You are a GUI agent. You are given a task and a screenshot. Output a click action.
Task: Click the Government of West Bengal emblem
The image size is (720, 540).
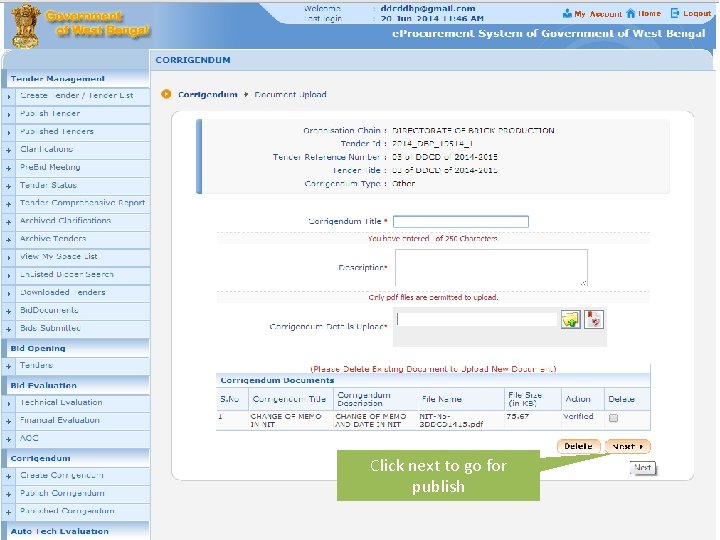click(x=26, y=26)
